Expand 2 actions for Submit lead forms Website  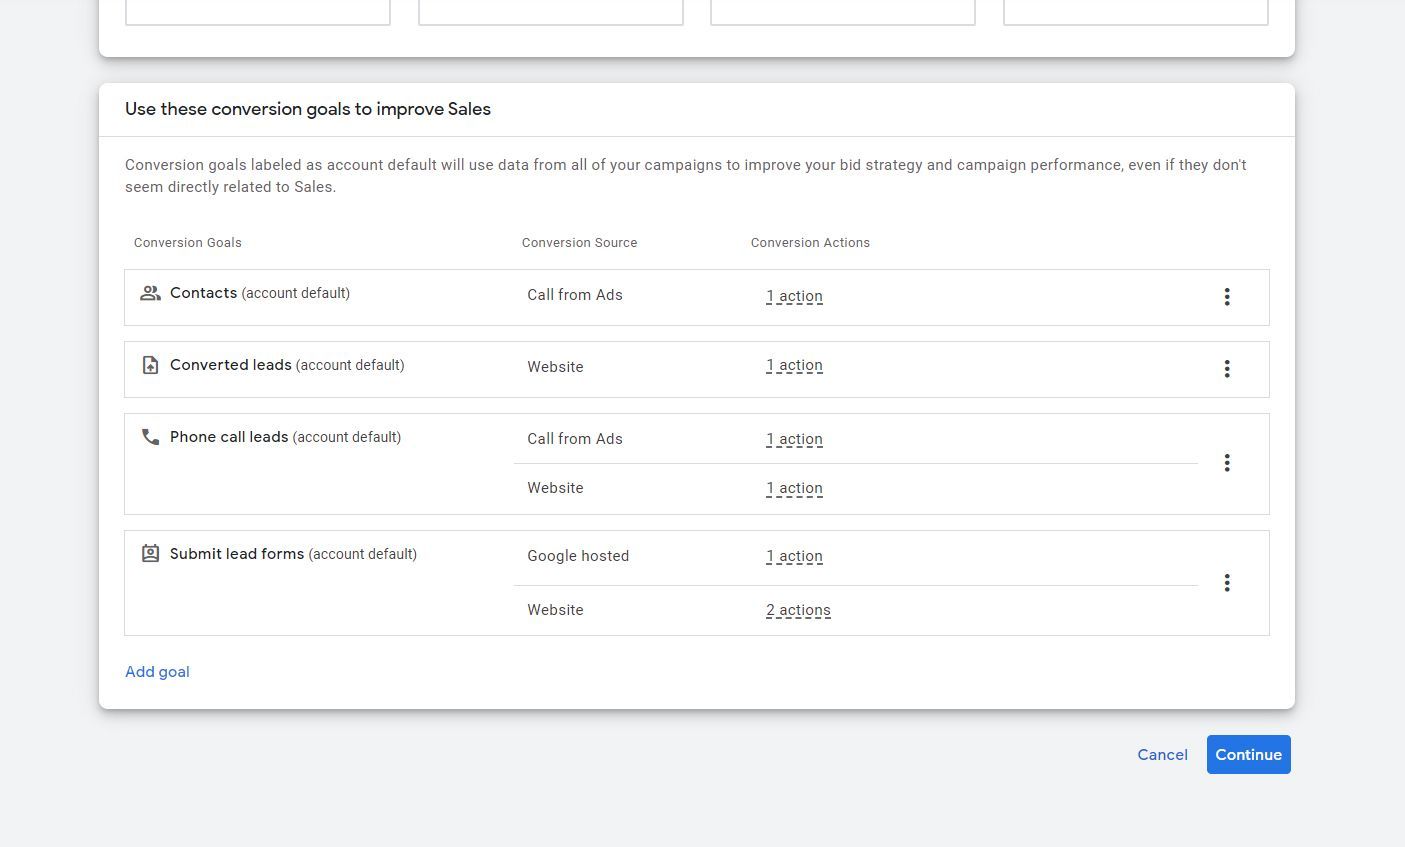(798, 610)
